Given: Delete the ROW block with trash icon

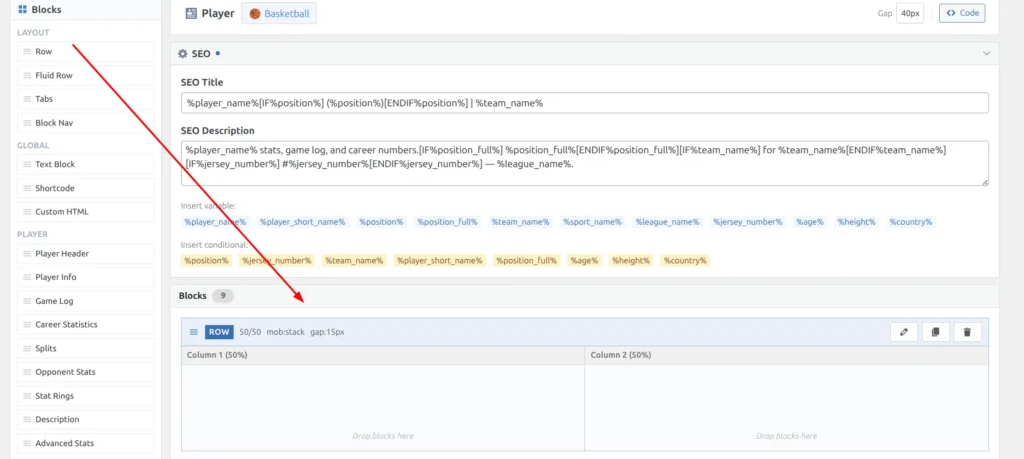Looking at the screenshot, I should (967, 332).
